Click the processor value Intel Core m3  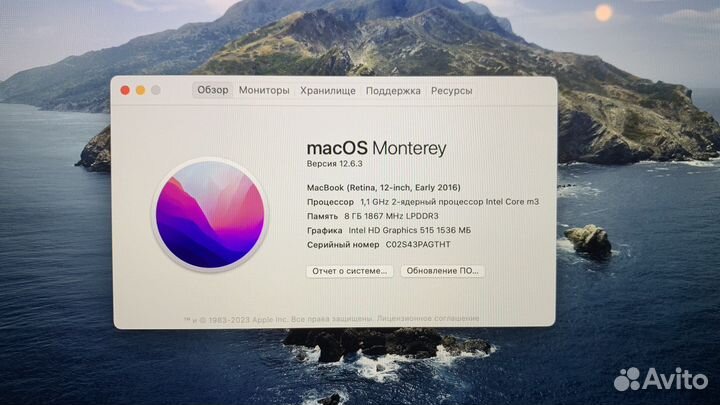tap(512, 202)
